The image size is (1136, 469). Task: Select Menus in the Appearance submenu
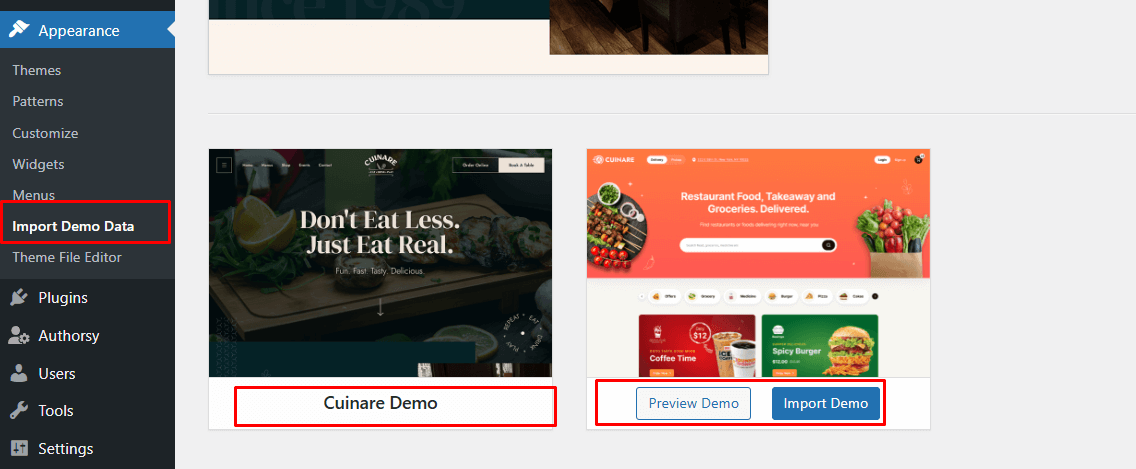point(34,195)
